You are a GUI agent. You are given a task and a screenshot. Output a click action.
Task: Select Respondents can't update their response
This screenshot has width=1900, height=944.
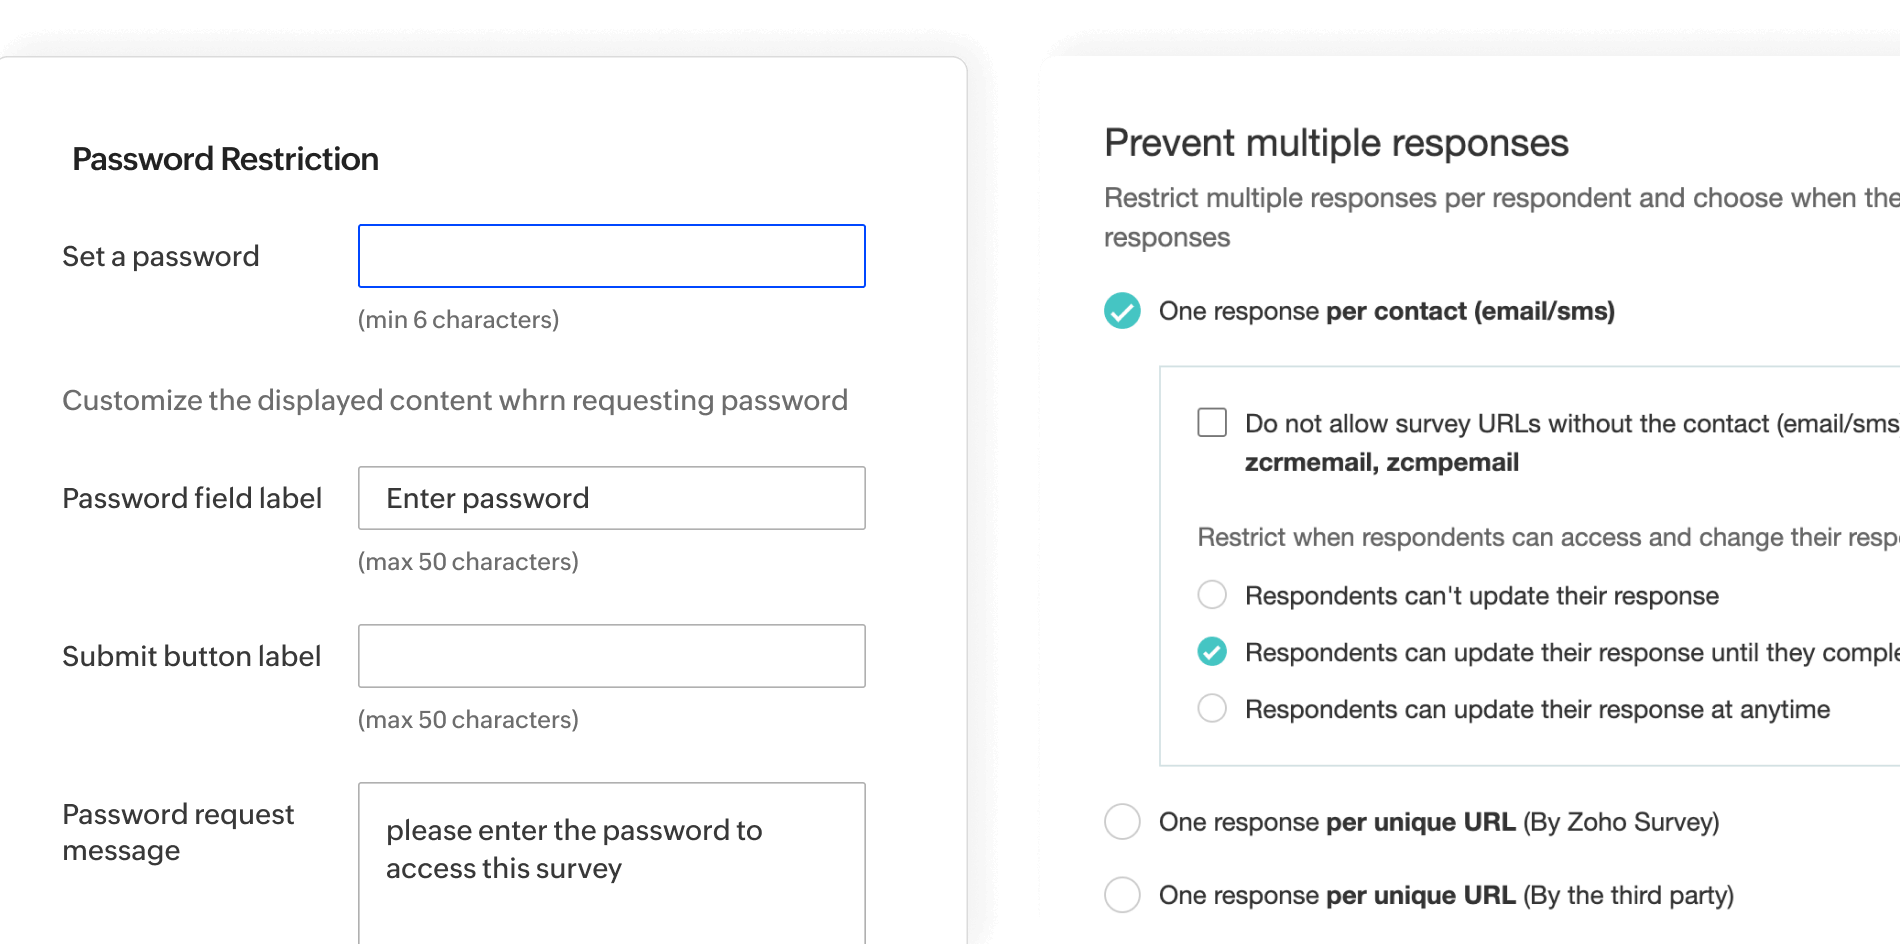coord(1211,595)
